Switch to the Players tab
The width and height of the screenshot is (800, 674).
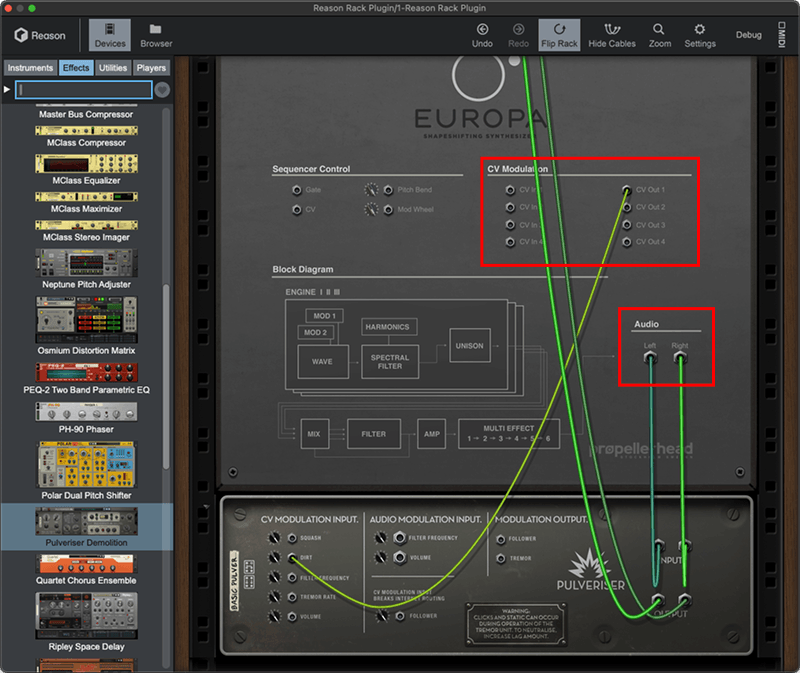click(151, 68)
